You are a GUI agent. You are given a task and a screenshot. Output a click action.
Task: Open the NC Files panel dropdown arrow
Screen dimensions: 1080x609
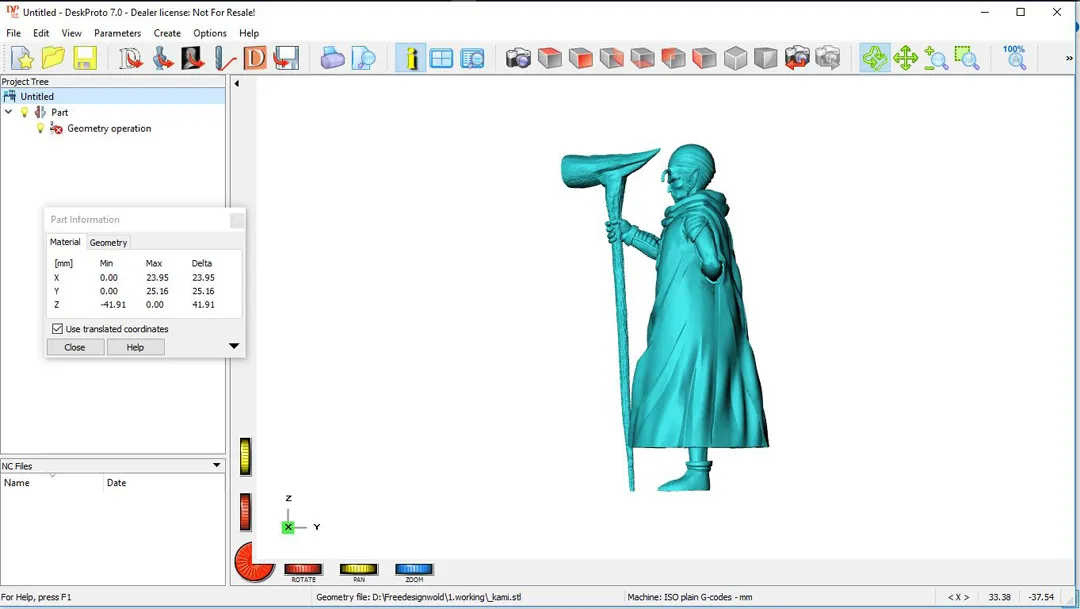click(x=216, y=466)
